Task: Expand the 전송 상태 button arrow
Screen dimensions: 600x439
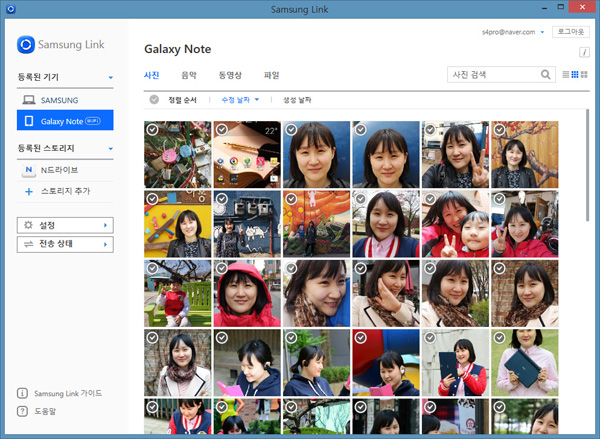Action: pyautogui.click(x=105, y=244)
